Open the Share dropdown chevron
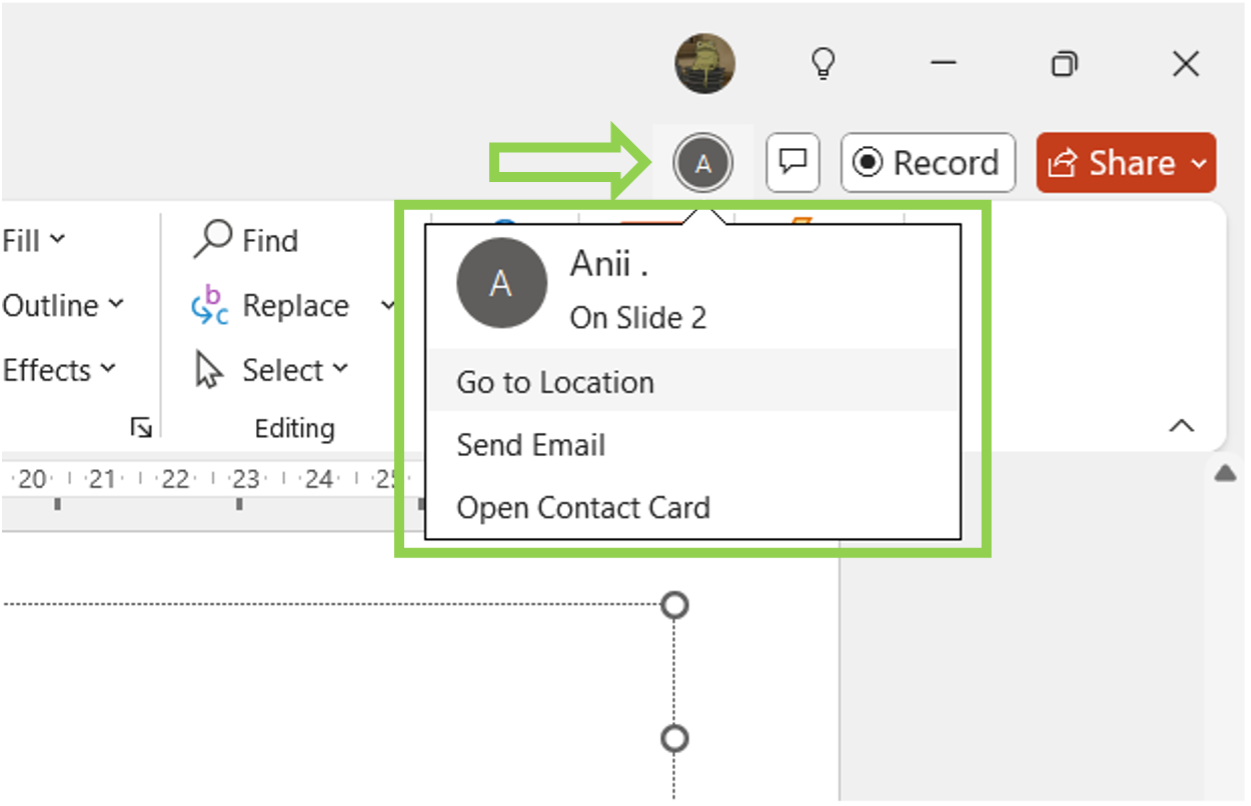Viewport: 1251px width, 806px height. click(1200, 163)
